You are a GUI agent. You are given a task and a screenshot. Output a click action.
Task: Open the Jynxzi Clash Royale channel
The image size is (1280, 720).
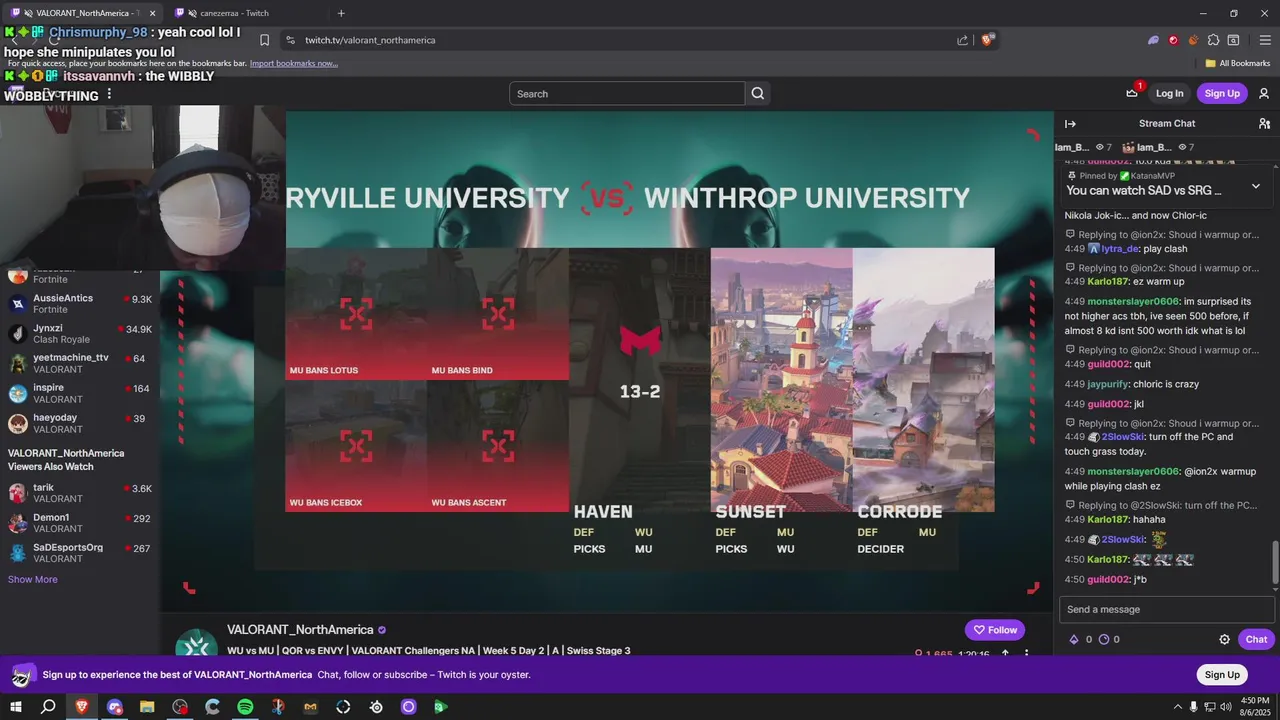pyautogui.click(x=80, y=334)
